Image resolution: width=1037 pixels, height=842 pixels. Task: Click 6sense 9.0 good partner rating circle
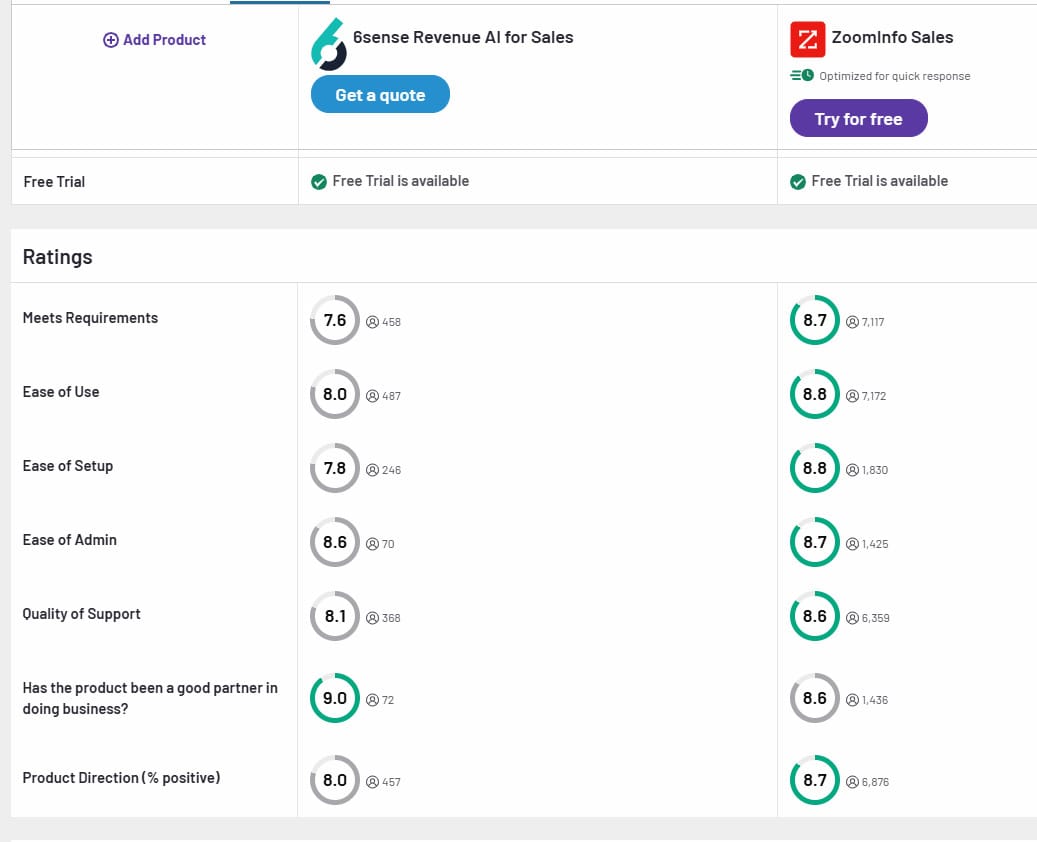point(335,698)
